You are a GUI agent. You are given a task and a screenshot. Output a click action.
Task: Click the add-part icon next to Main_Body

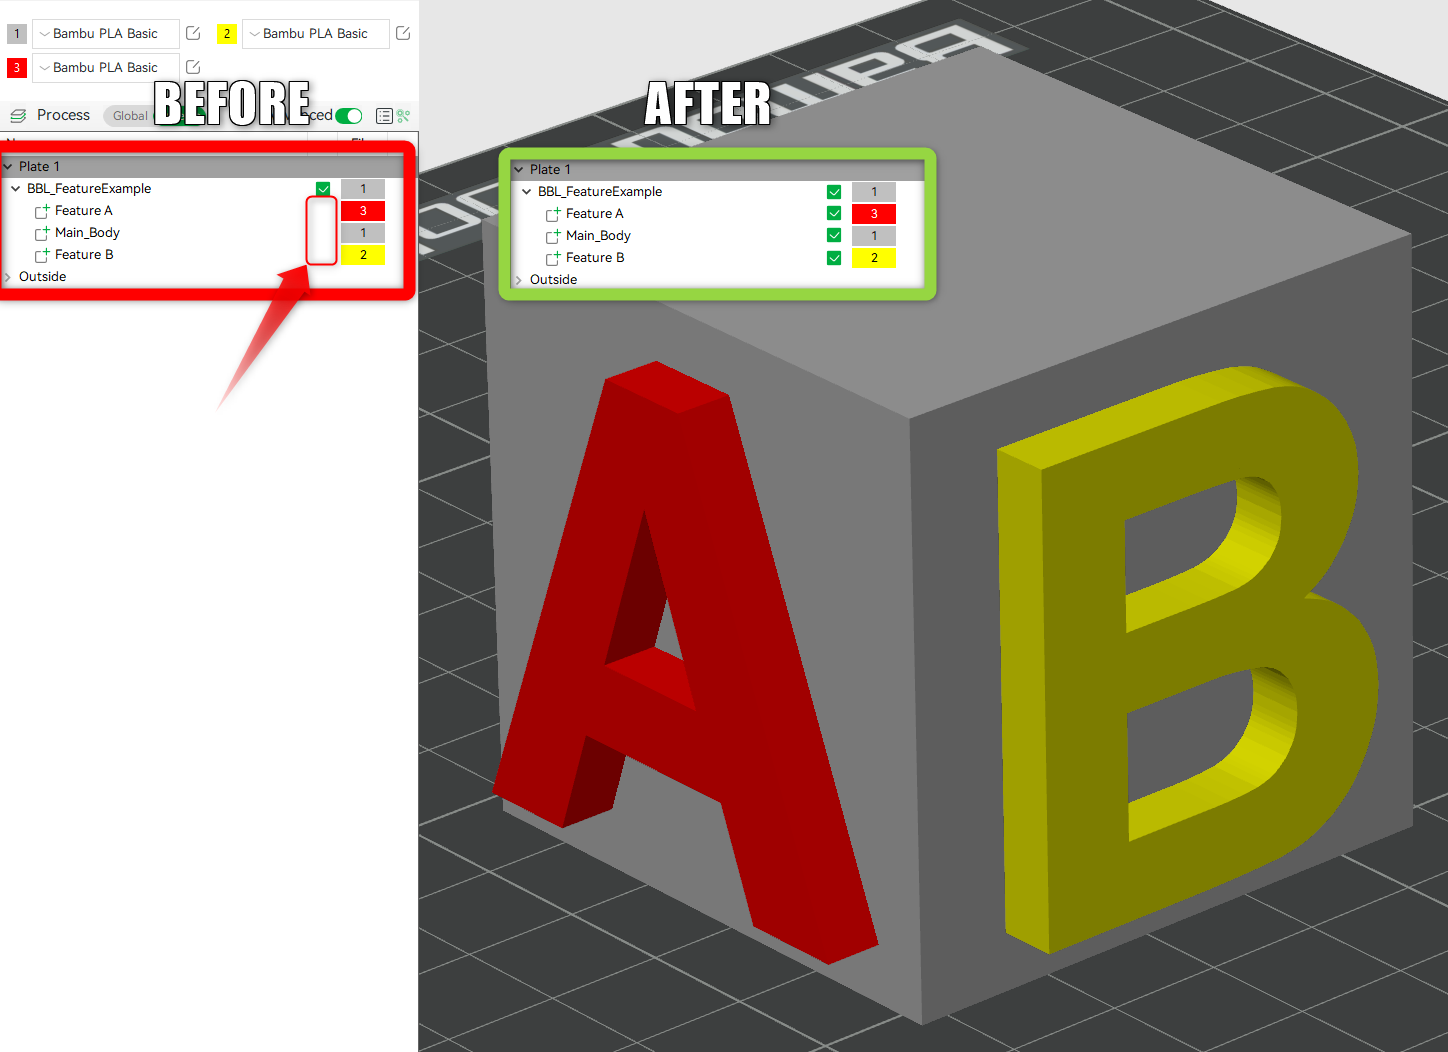[x=42, y=232]
